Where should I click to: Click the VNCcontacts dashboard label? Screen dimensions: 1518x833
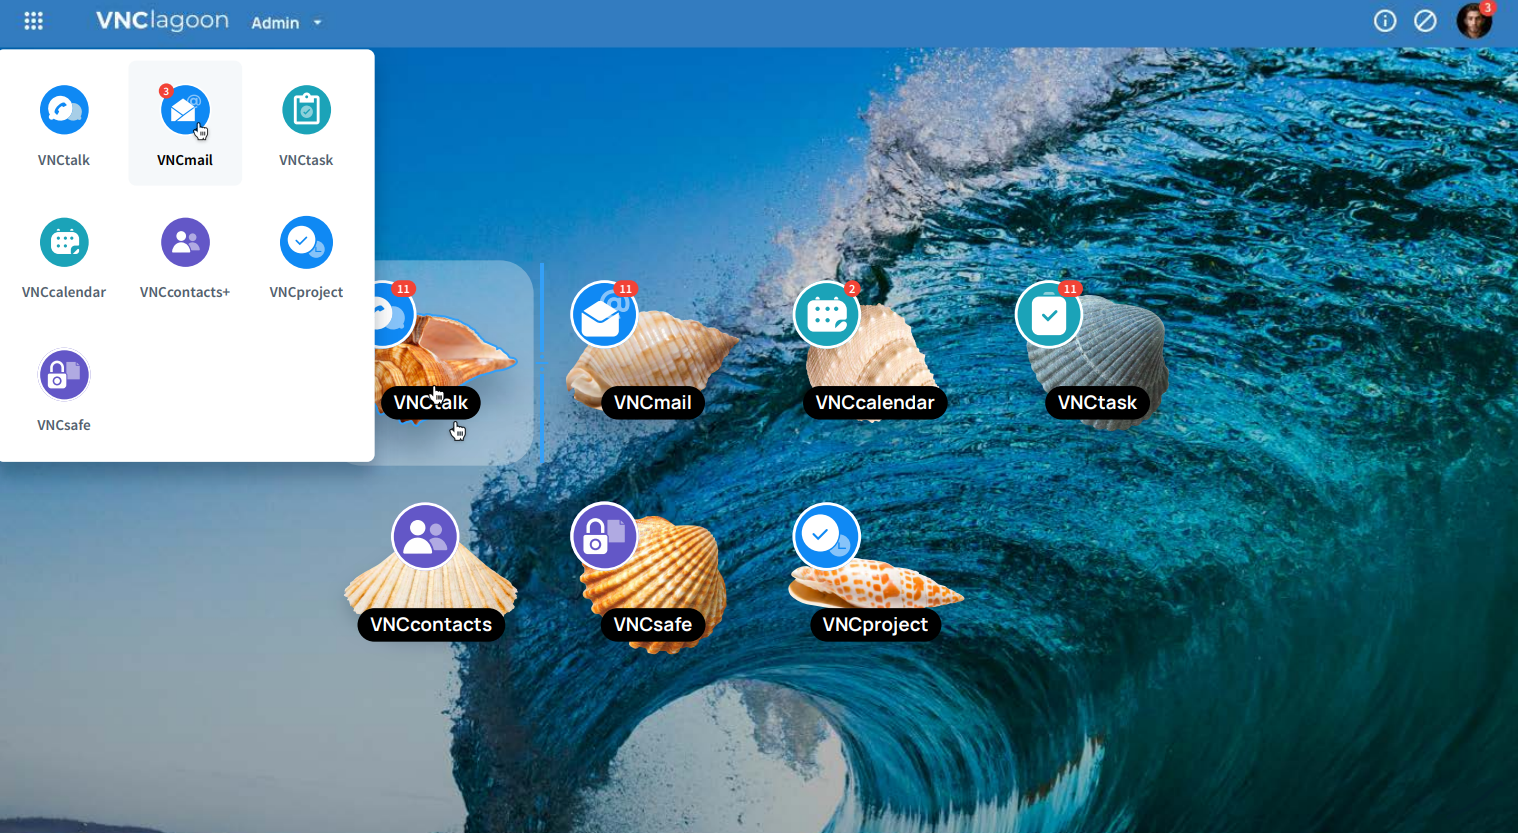431,625
